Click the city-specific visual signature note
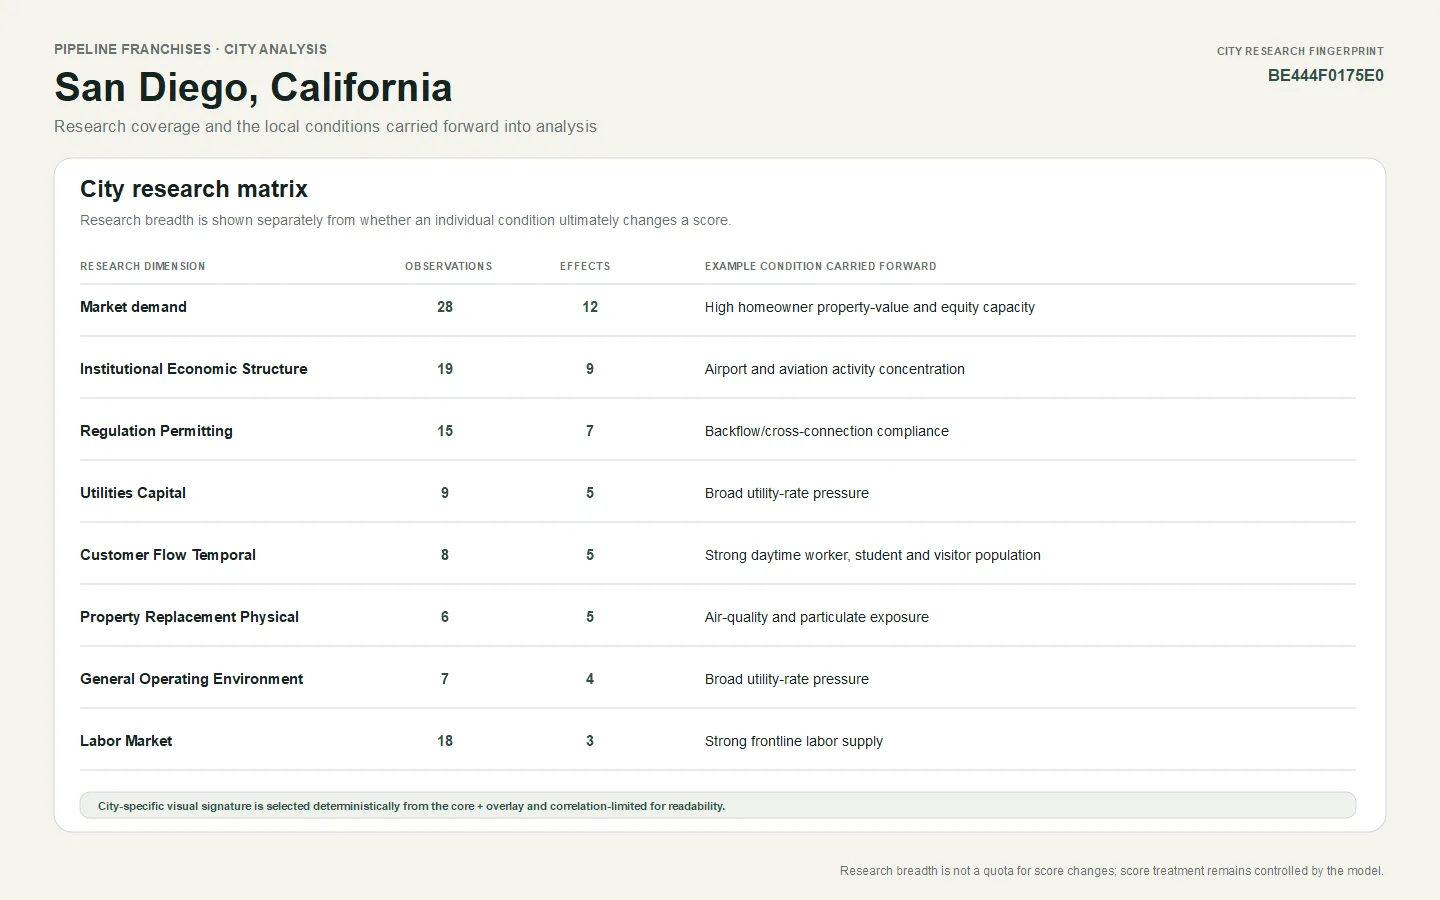 (718, 805)
